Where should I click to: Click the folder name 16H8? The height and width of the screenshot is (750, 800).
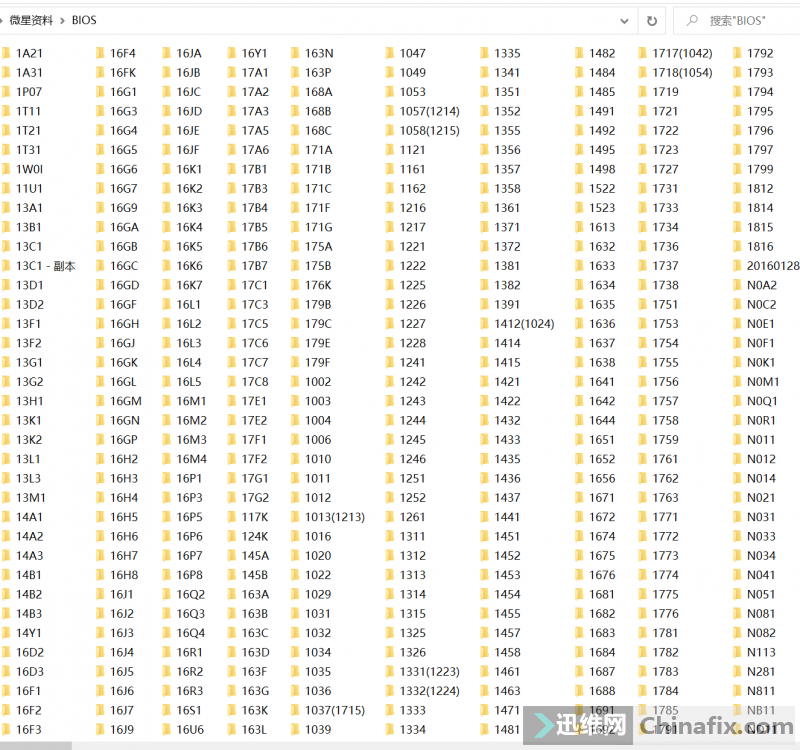pyautogui.click(x=124, y=575)
